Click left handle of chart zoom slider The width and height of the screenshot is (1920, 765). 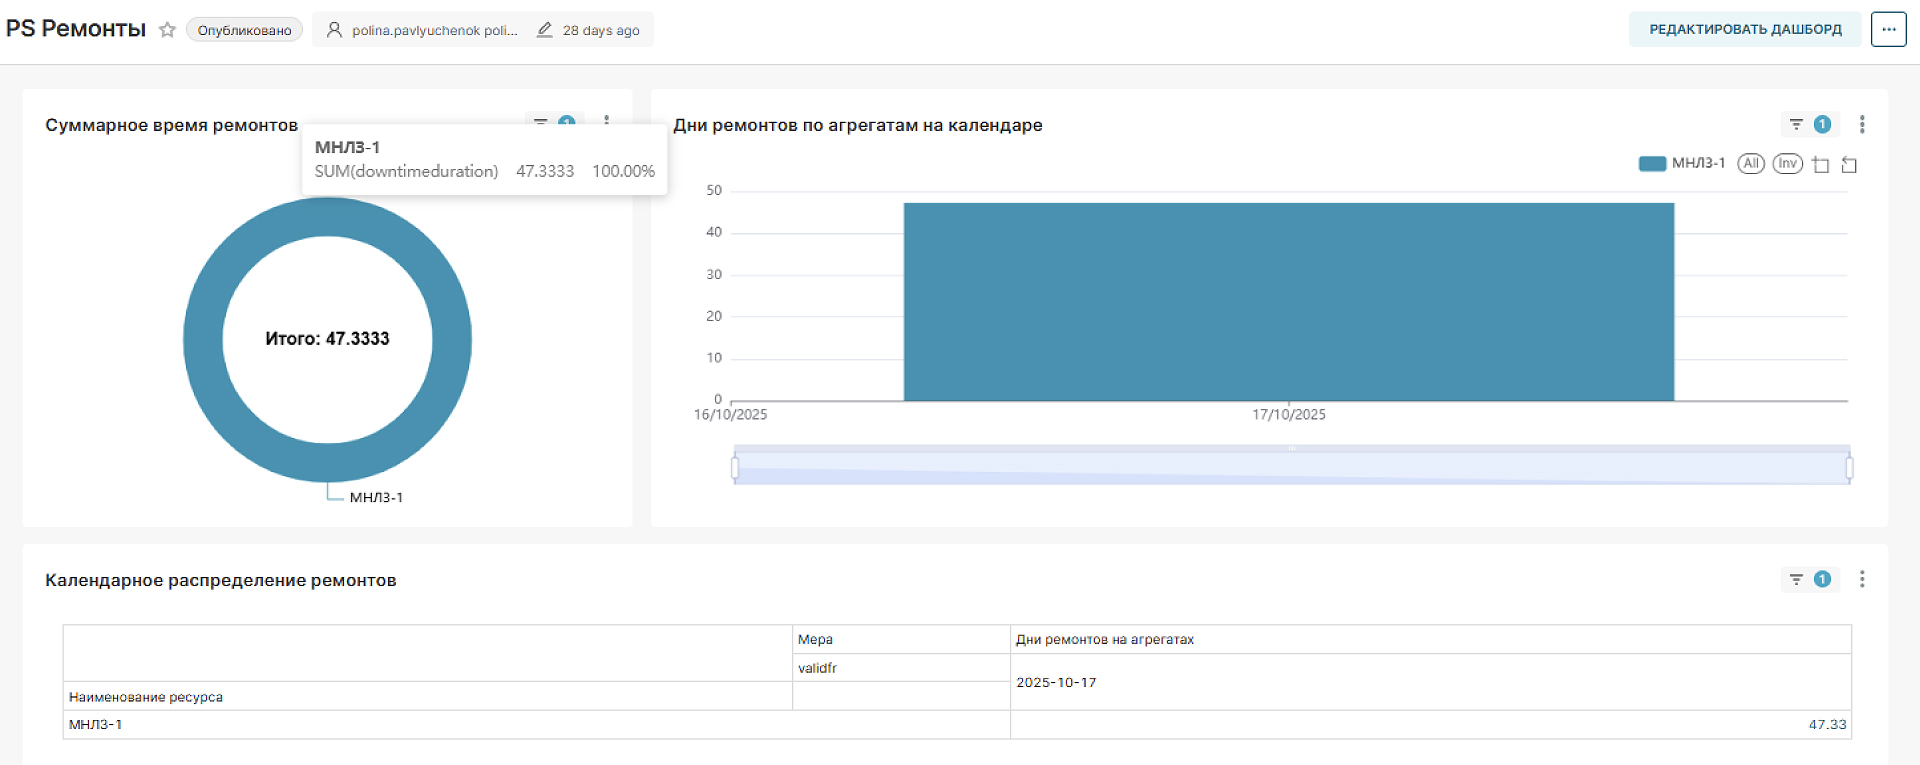point(735,467)
